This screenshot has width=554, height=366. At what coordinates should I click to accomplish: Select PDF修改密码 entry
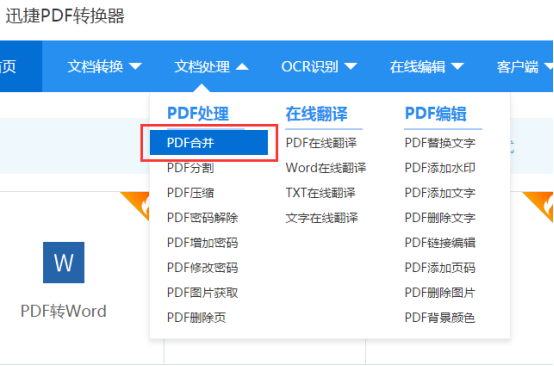pos(202,268)
